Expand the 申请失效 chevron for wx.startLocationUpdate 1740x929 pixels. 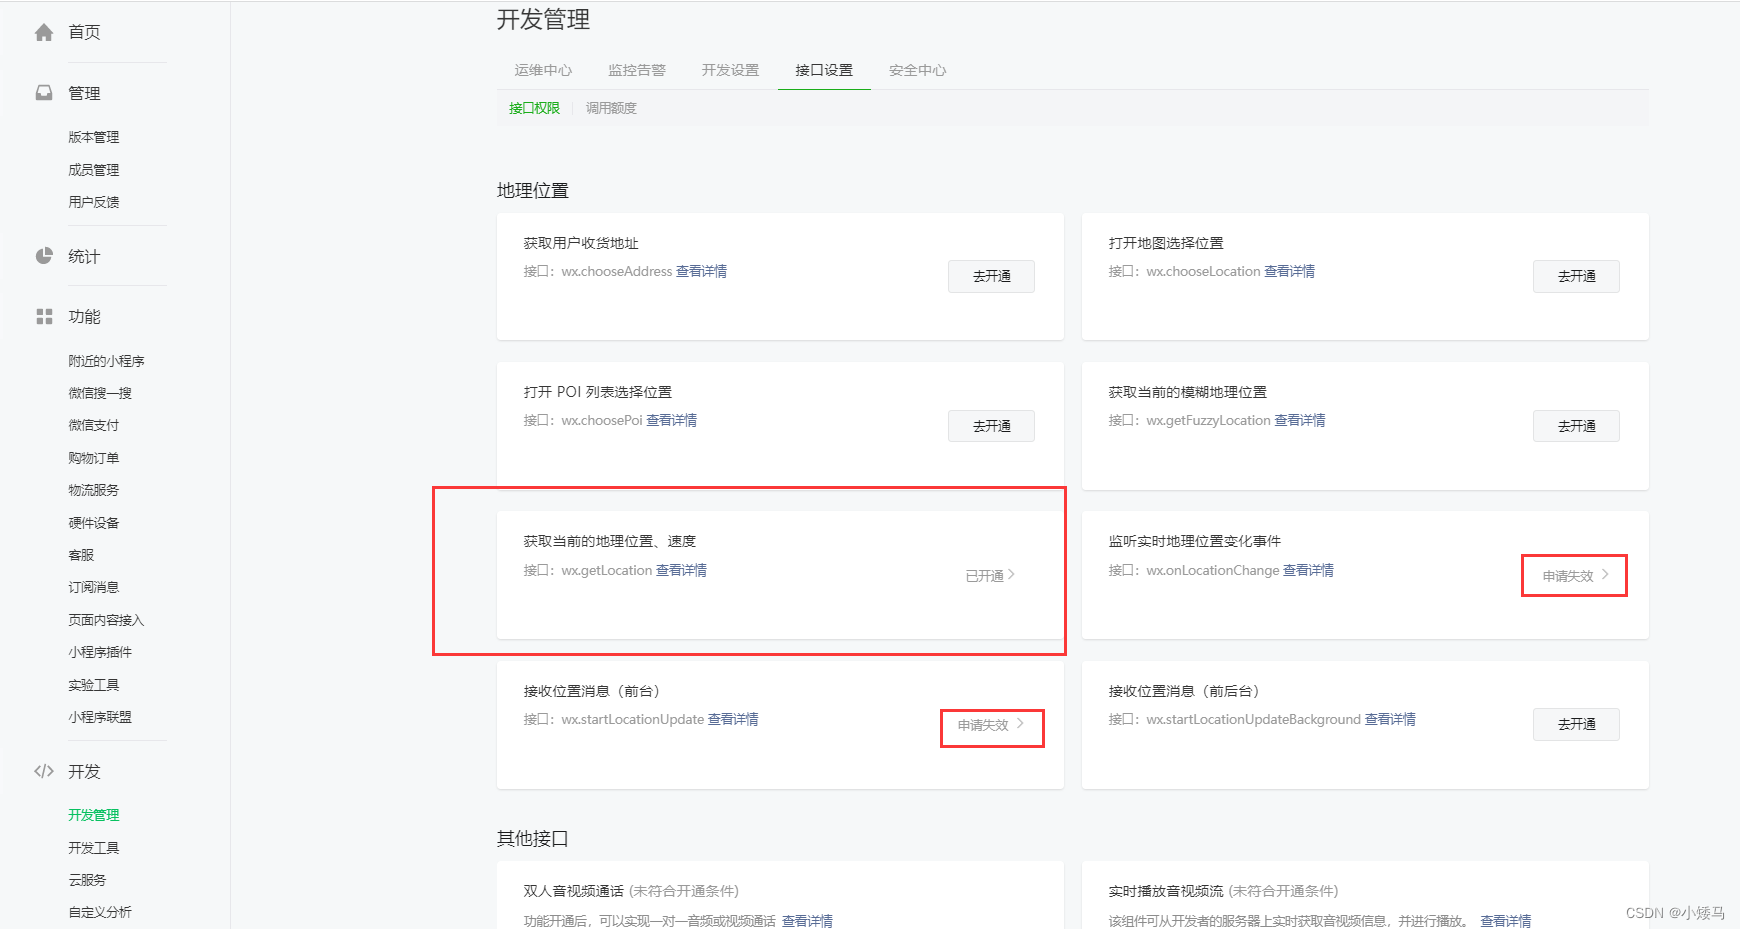989,724
